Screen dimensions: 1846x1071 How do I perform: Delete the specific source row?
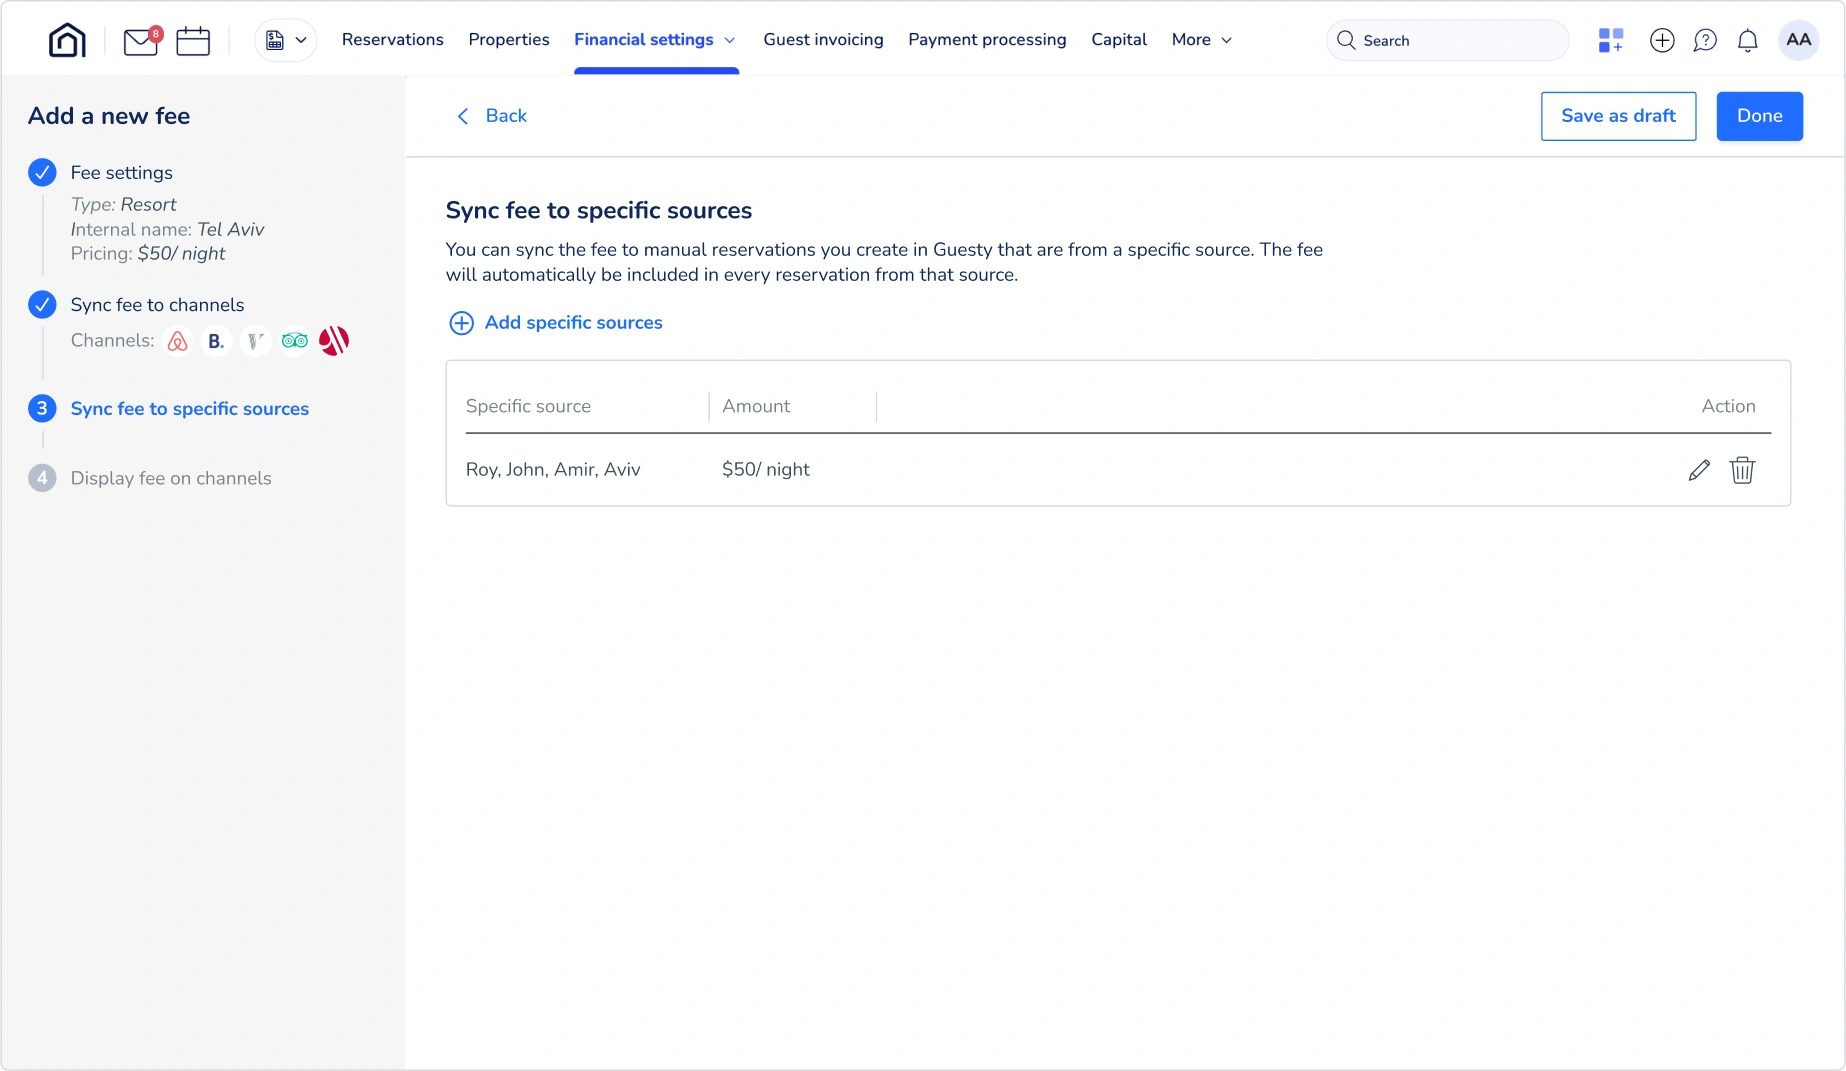tap(1743, 470)
